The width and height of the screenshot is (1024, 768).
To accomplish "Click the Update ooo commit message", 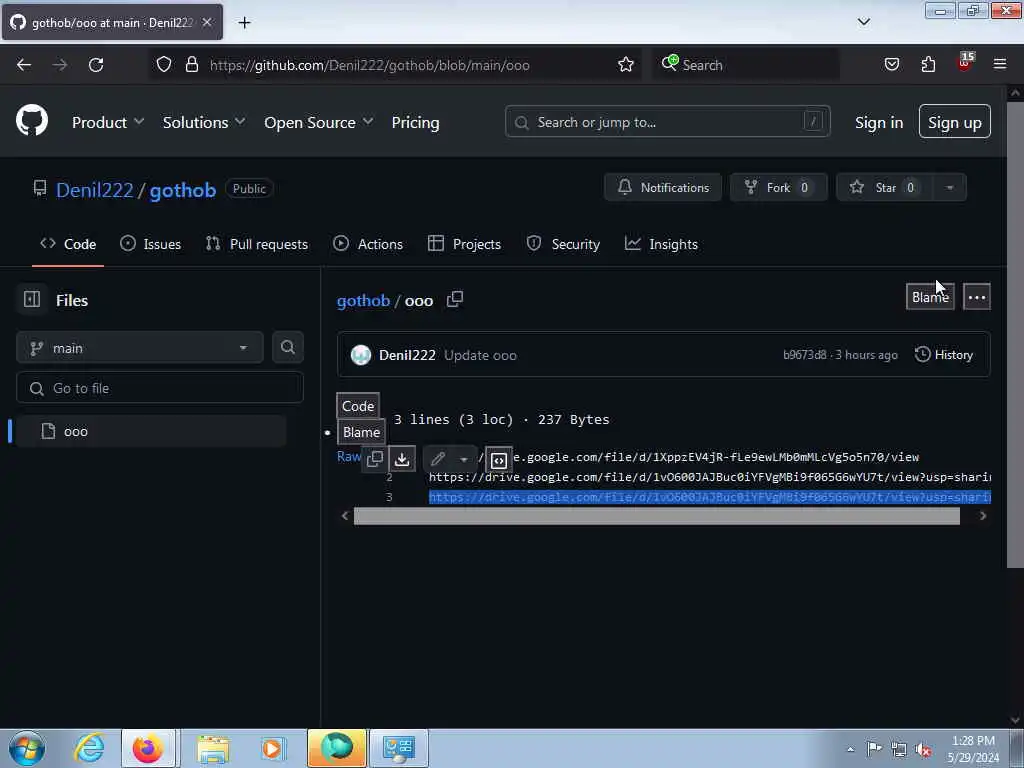I will coord(481,355).
